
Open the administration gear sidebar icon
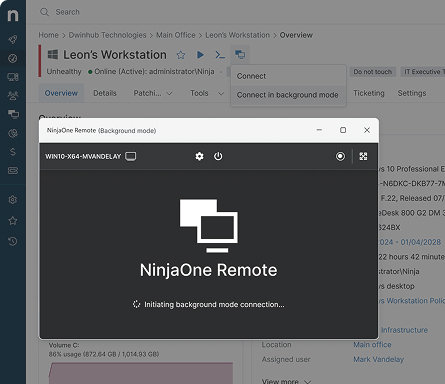pyautogui.click(x=13, y=200)
